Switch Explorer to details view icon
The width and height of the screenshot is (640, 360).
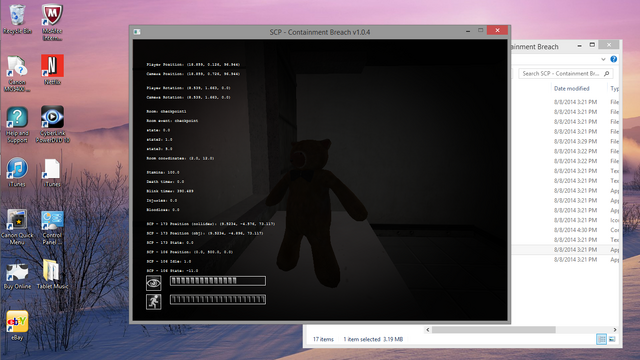(601, 339)
